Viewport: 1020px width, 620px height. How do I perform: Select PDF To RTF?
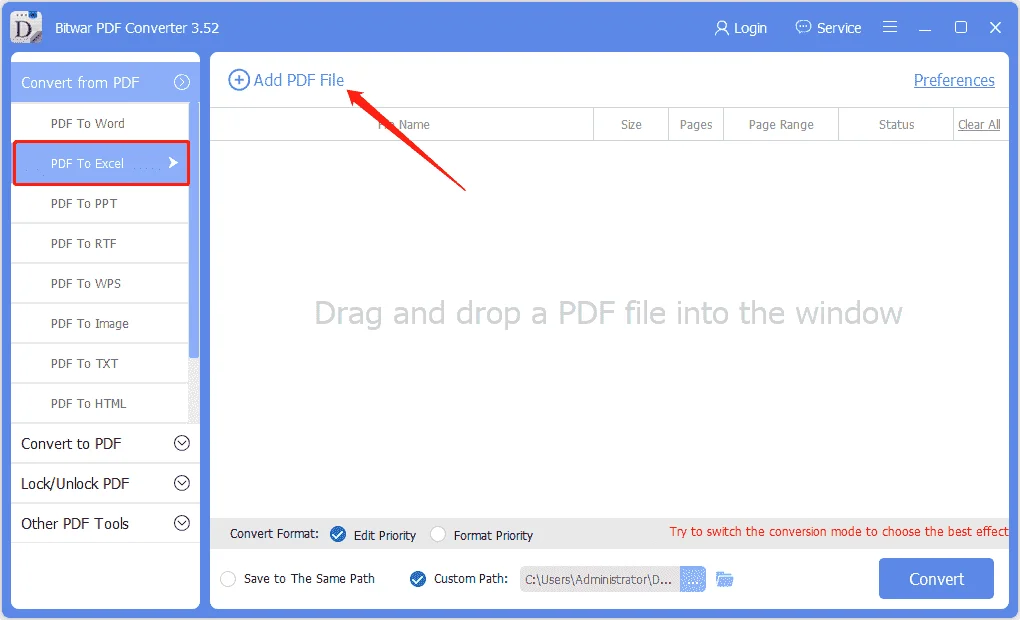100,243
